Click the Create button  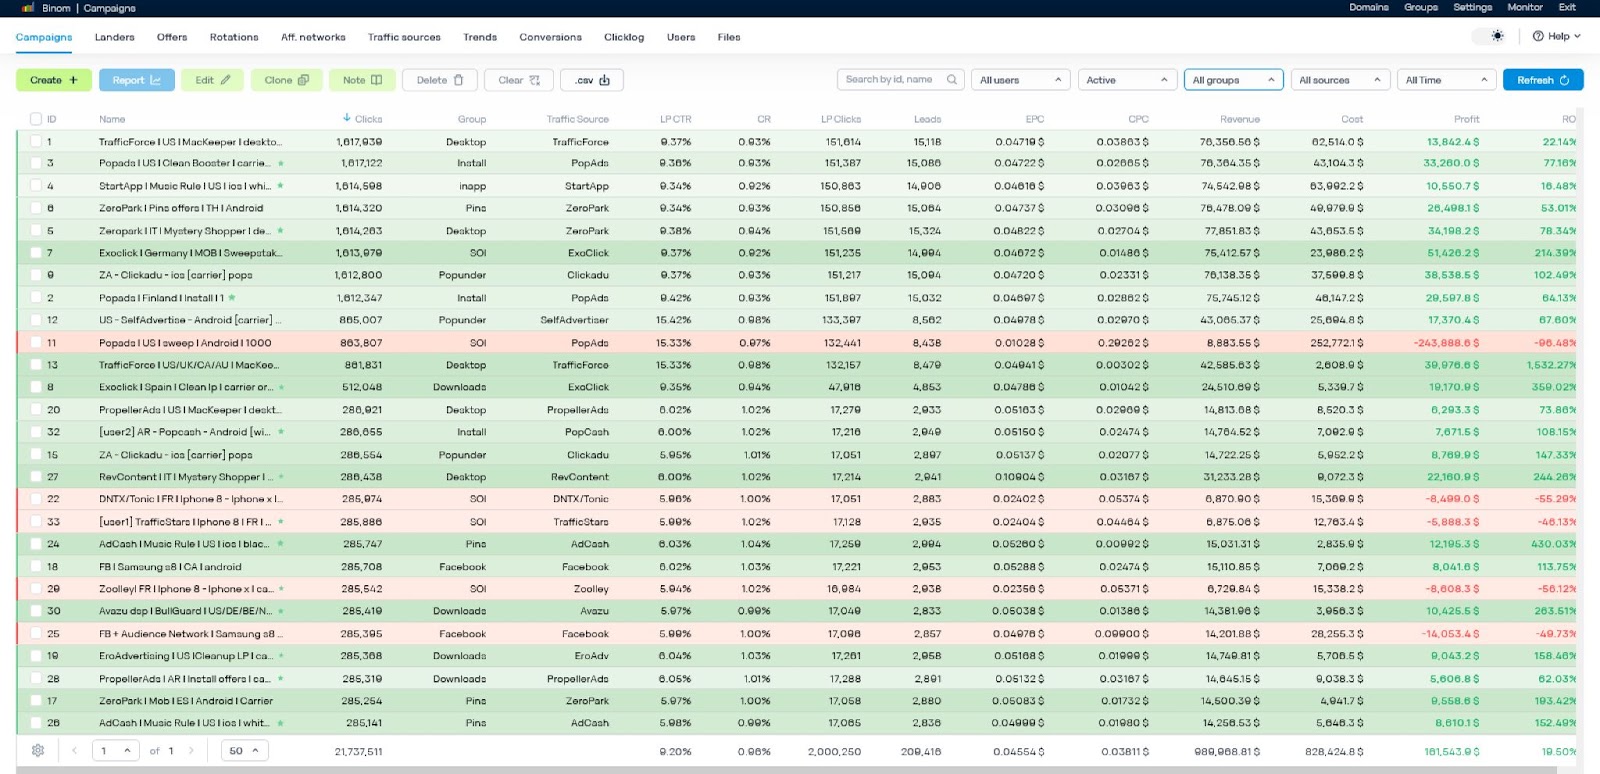[54, 80]
